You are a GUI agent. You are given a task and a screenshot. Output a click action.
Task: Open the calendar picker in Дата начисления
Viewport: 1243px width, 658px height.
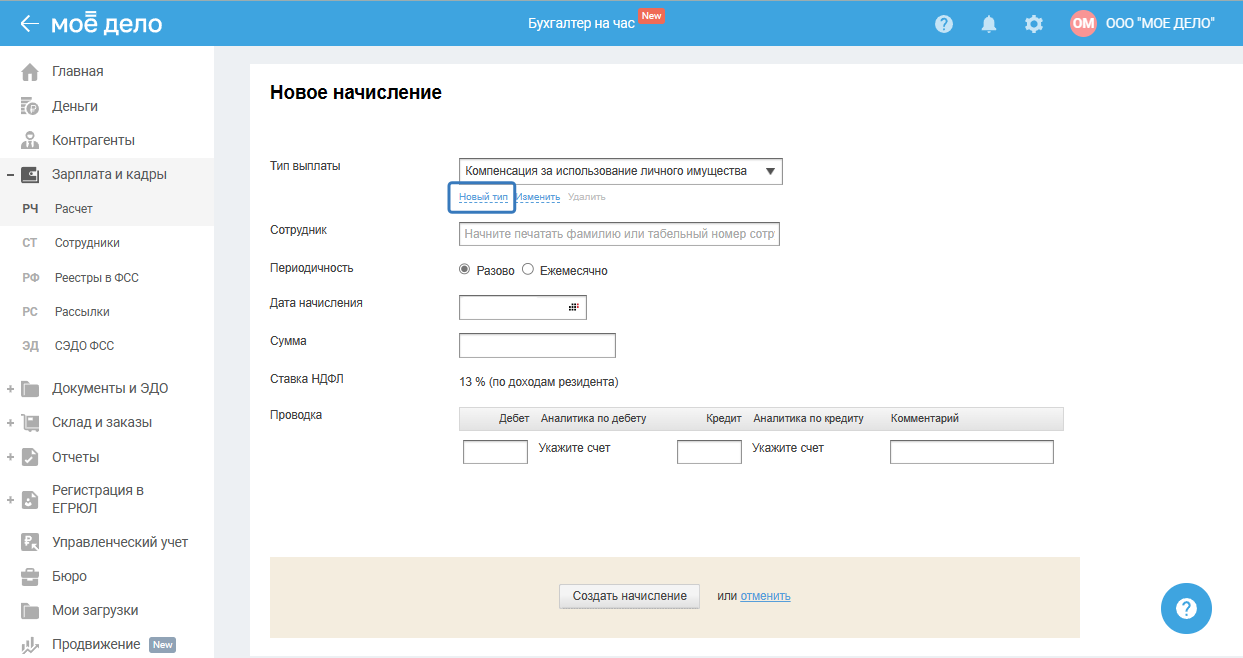click(x=574, y=307)
